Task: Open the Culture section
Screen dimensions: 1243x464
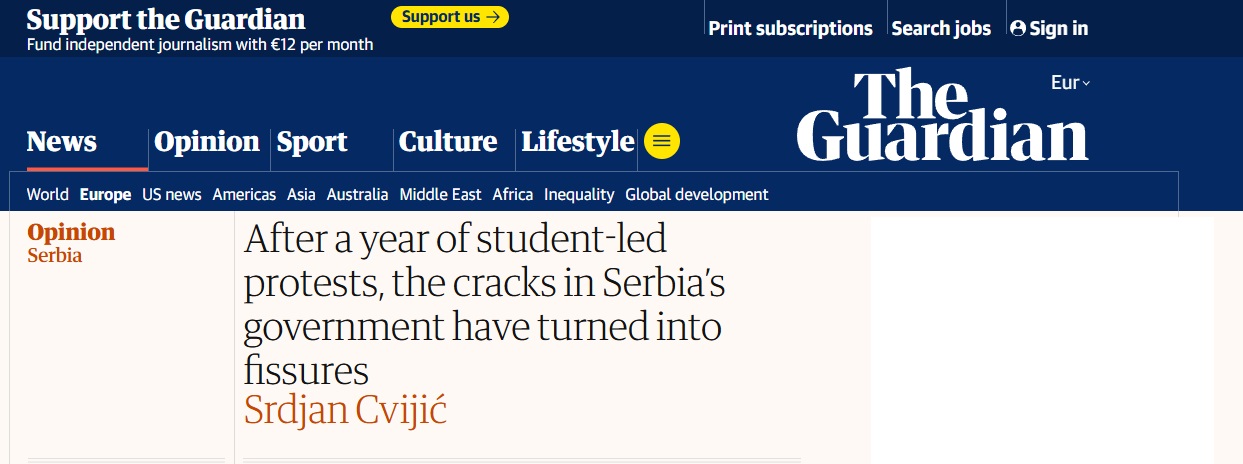Action: [448, 142]
